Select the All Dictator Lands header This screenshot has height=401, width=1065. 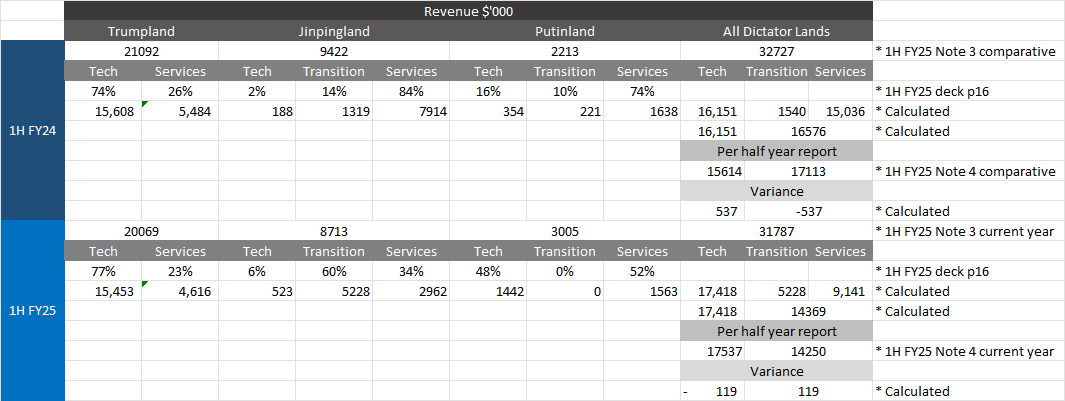click(776, 31)
